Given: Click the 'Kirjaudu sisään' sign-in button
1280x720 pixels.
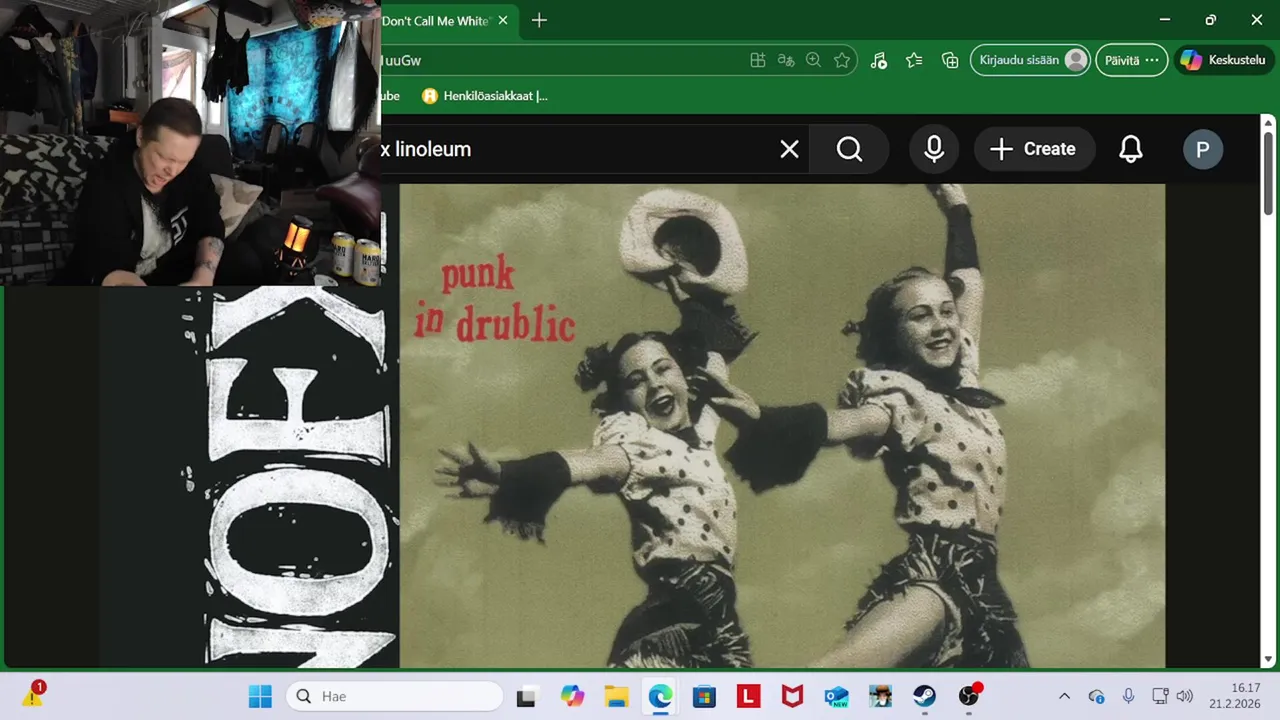Looking at the screenshot, I should pyautogui.click(x=1030, y=60).
